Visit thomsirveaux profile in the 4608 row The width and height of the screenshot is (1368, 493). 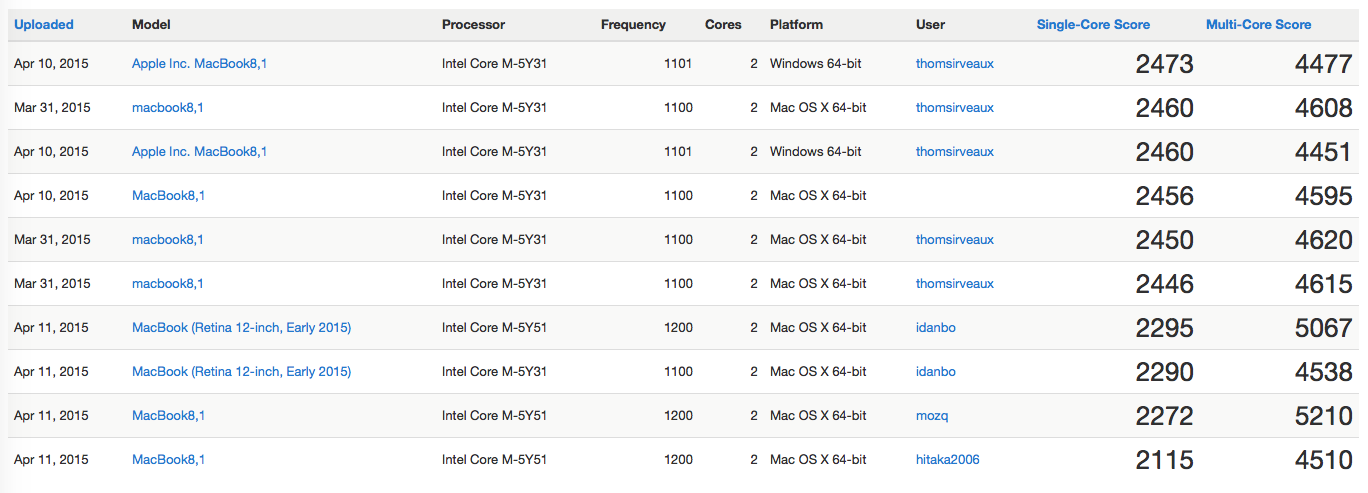click(x=955, y=107)
